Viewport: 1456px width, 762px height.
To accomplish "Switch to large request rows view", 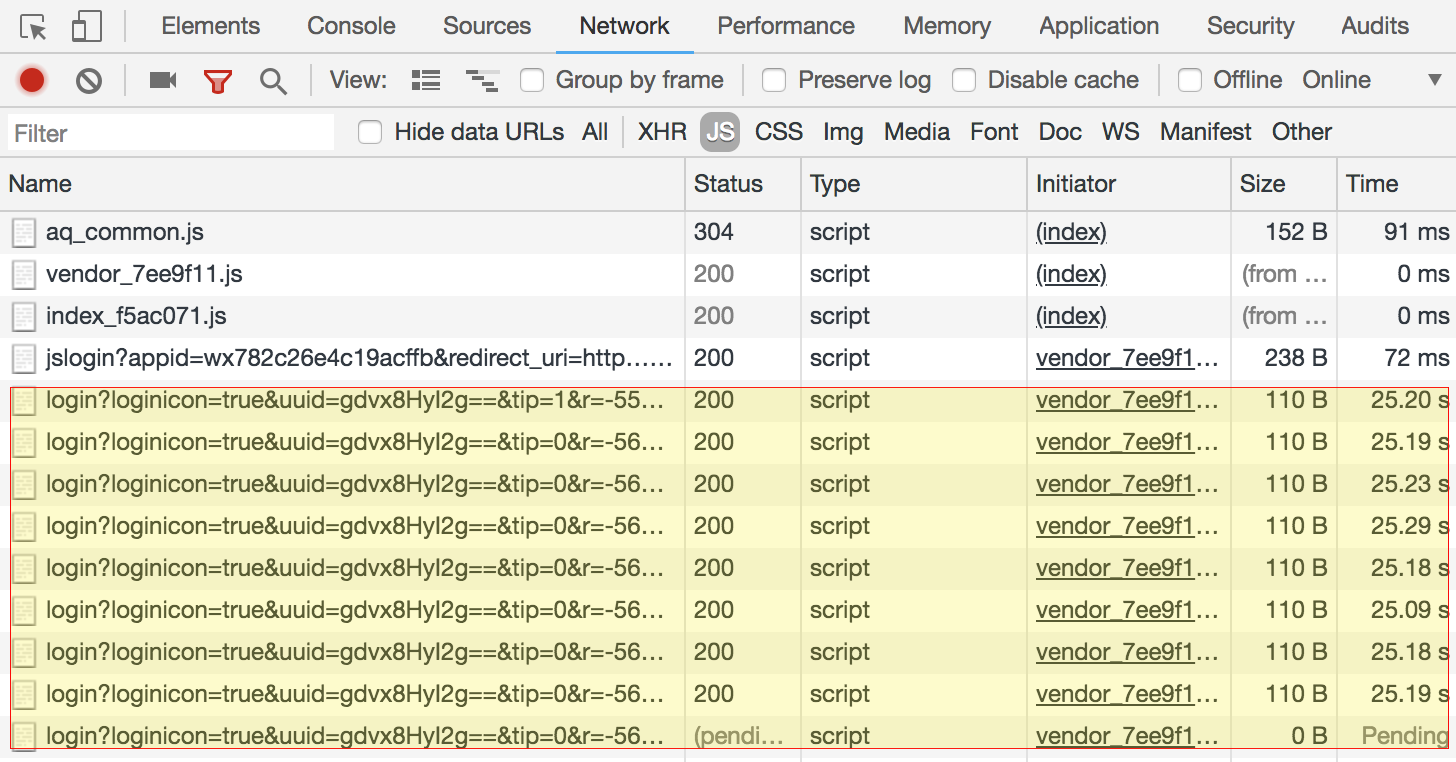I will click(426, 80).
